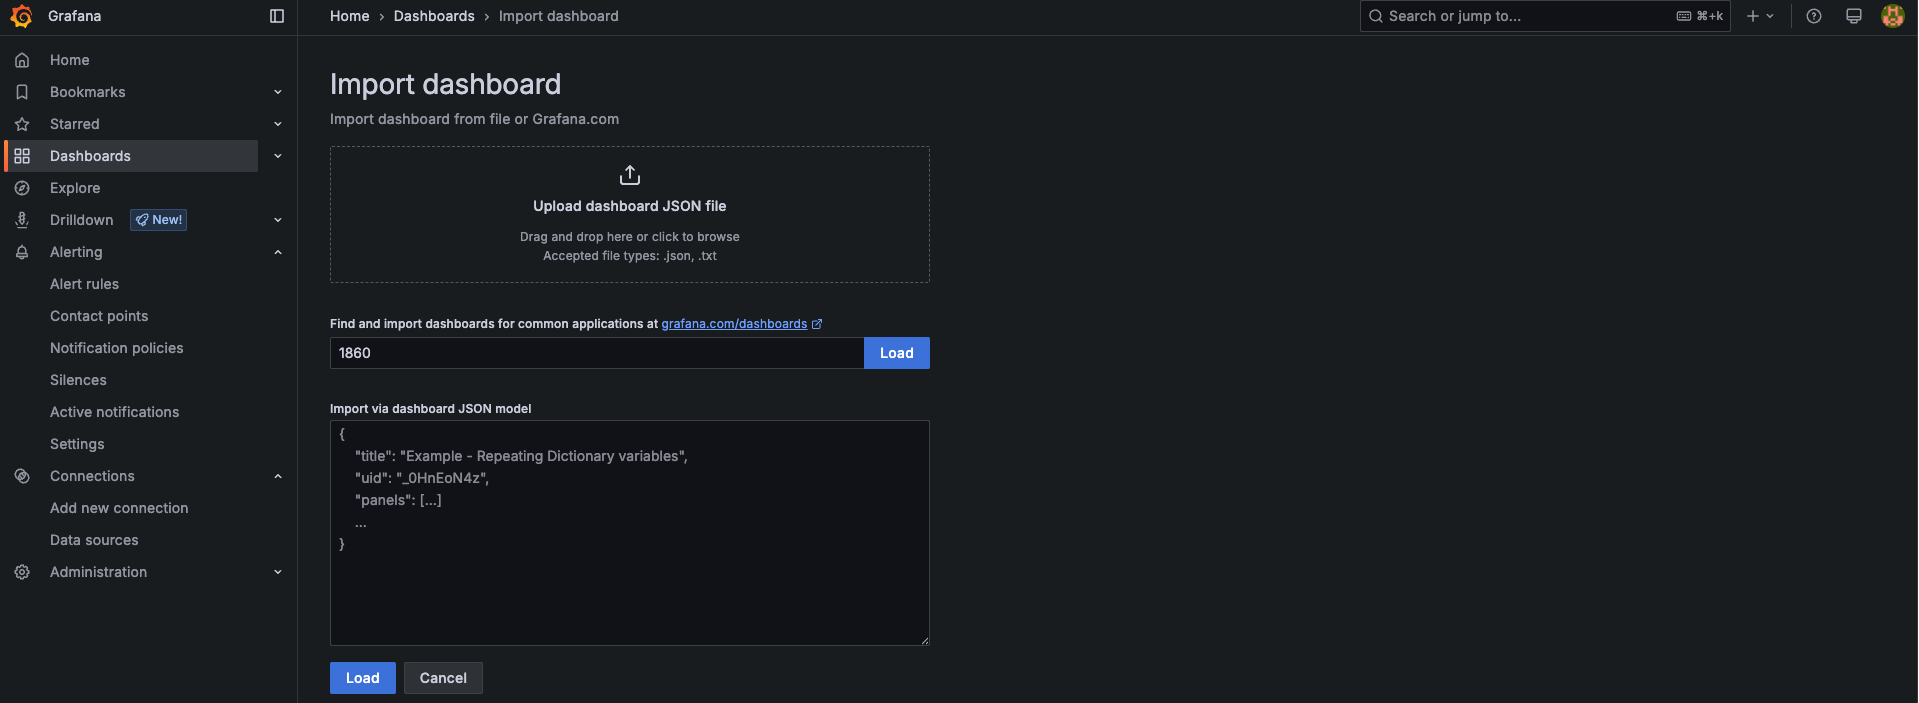Open Alerting Settings page
This screenshot has height=703, width=1919.
(77, 444)
